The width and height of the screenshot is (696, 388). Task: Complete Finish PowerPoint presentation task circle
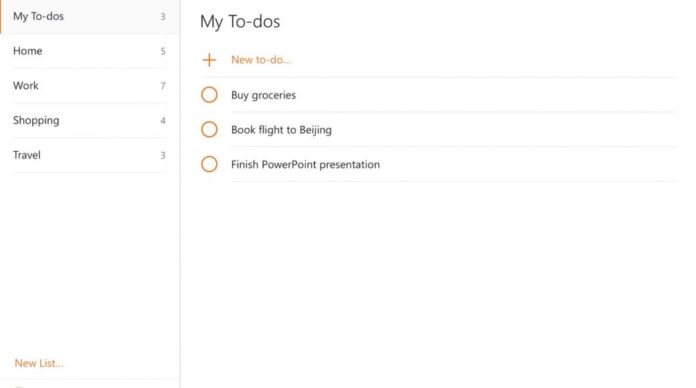click(209, 164)
